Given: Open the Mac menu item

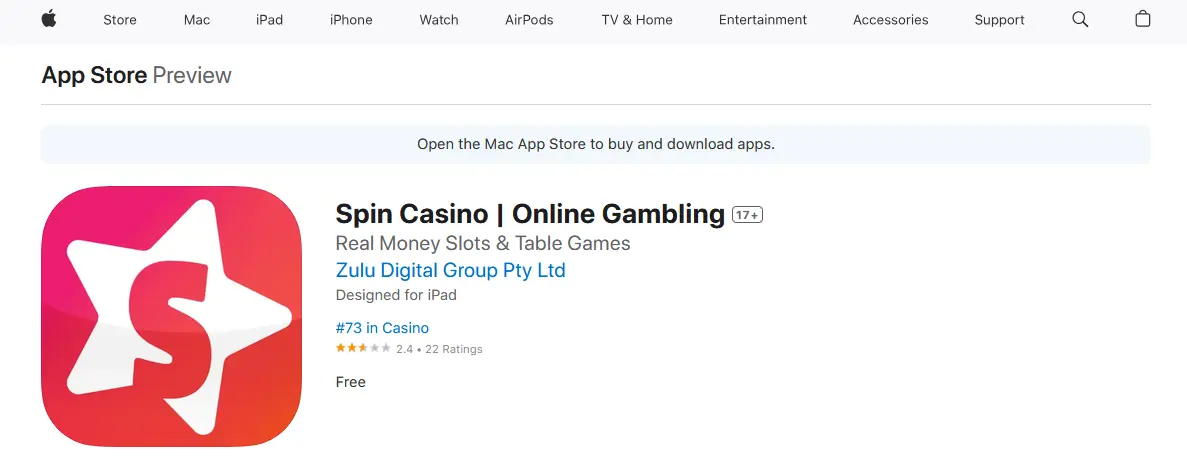Looking at the screenshot, I should [197, 20].
